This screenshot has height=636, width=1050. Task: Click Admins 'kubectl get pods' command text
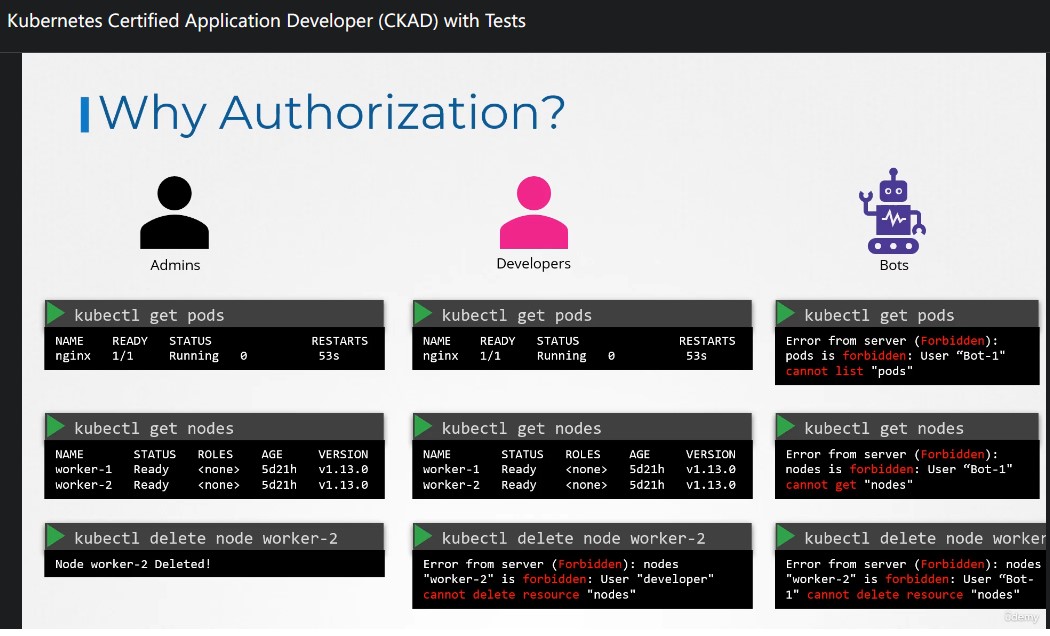click(149, 315)
